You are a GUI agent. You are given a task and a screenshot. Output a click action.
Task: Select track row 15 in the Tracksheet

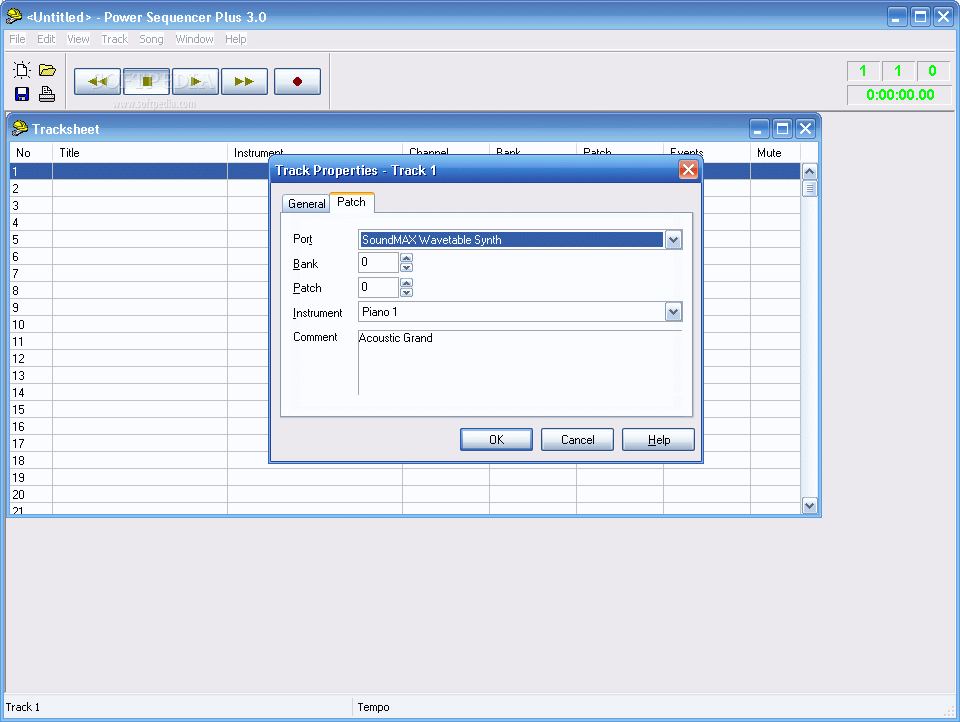point(405,410)
